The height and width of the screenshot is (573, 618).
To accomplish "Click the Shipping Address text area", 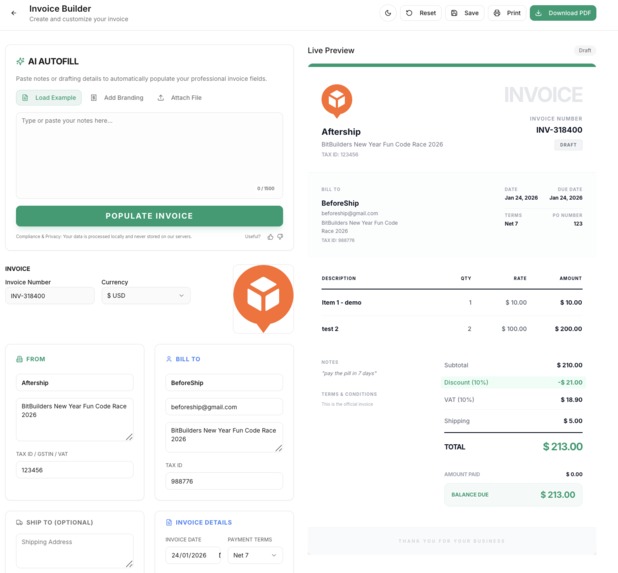I will (75, 551).
